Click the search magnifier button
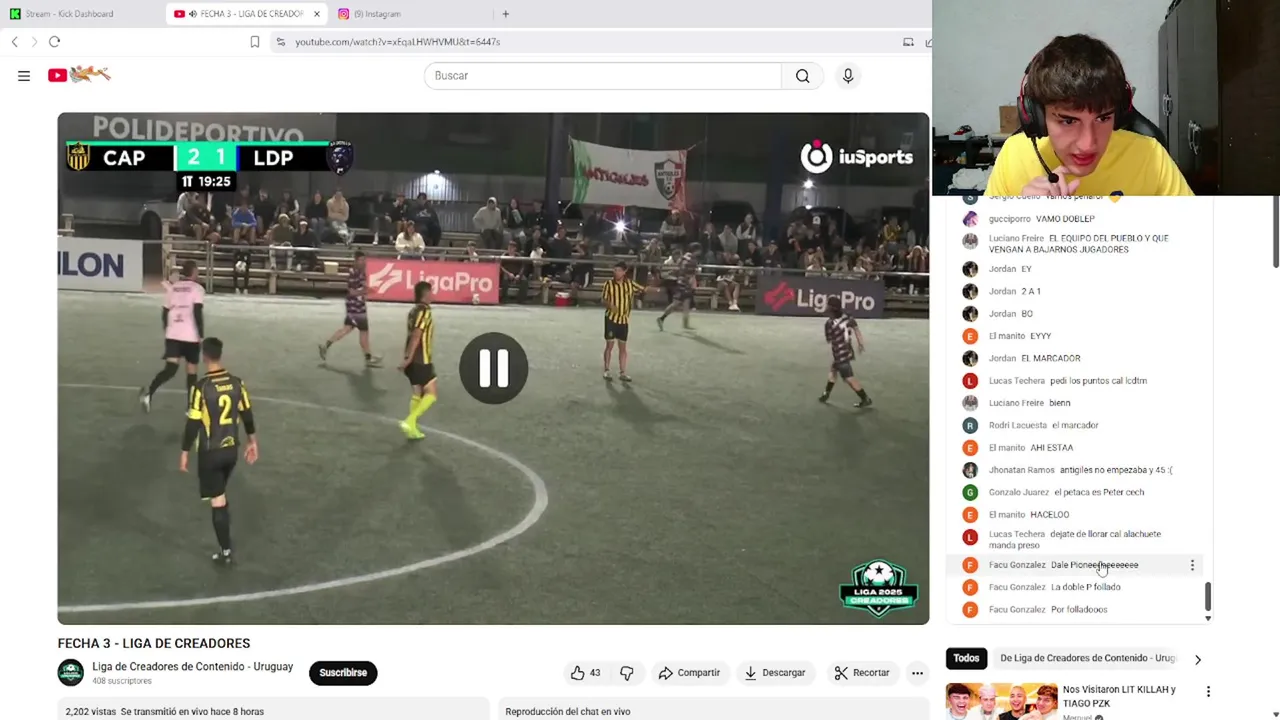This screenshot has height=720, width=1280. [x=802, y=76]
